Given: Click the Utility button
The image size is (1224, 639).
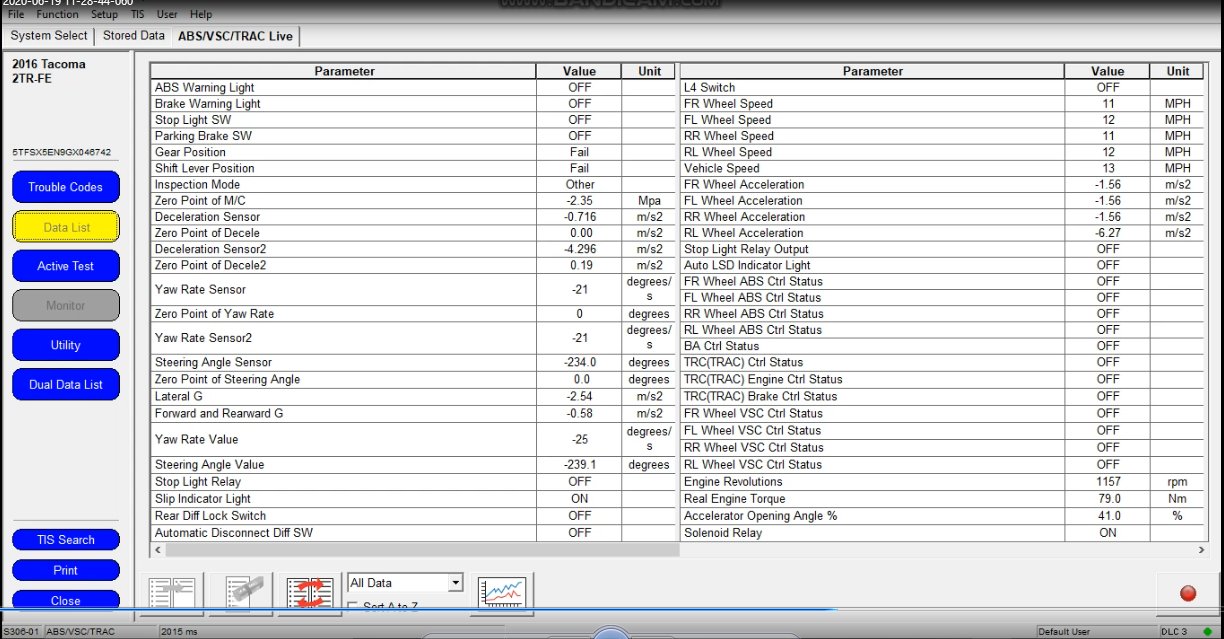Looking at the screenshot, I should coord(66,345).
